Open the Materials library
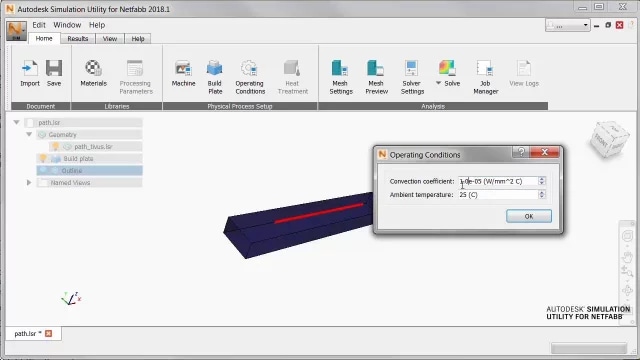This screenshot has height=360, width=640. point(93,73)
